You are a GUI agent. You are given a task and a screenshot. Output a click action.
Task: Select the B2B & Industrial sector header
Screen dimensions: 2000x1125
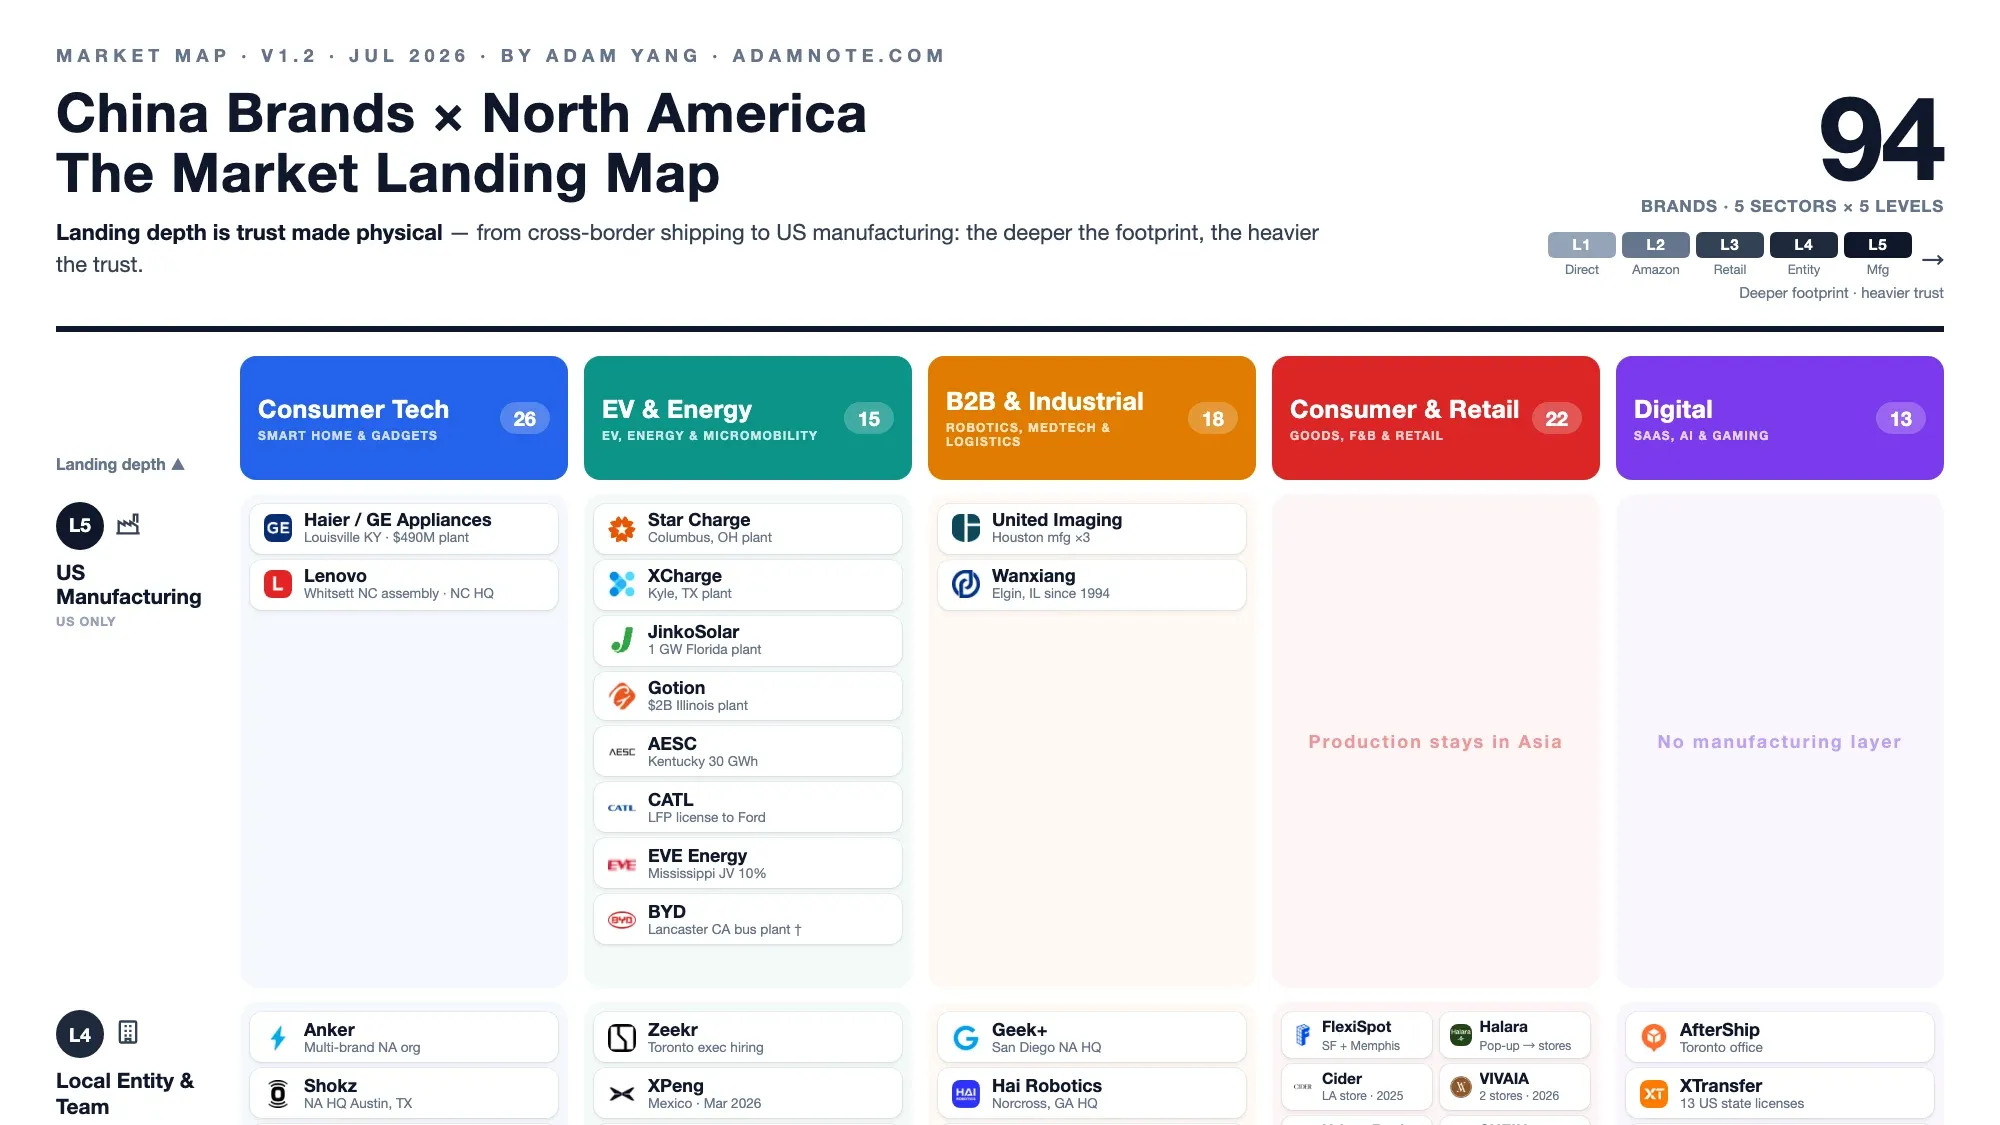[1092, 418]
